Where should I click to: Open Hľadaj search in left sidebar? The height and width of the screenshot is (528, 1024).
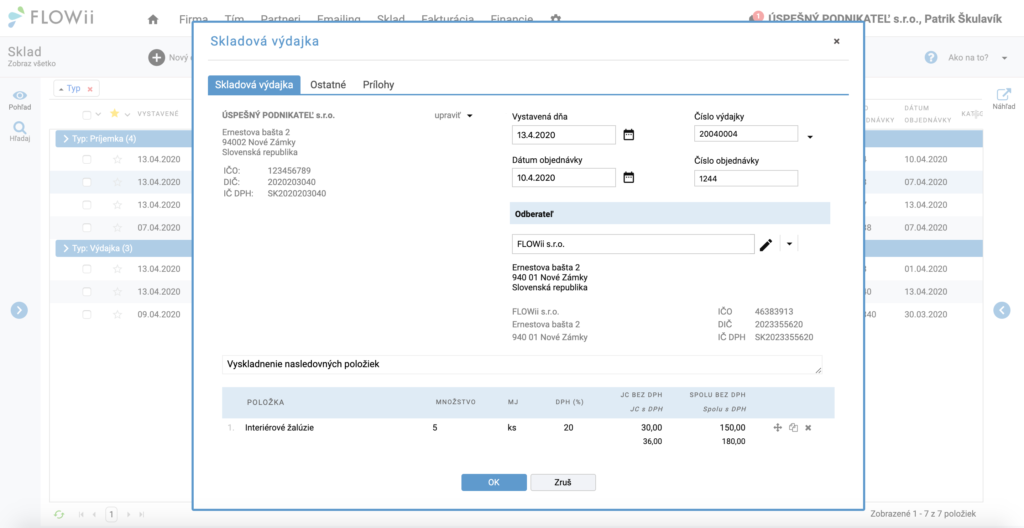[20, 127]
